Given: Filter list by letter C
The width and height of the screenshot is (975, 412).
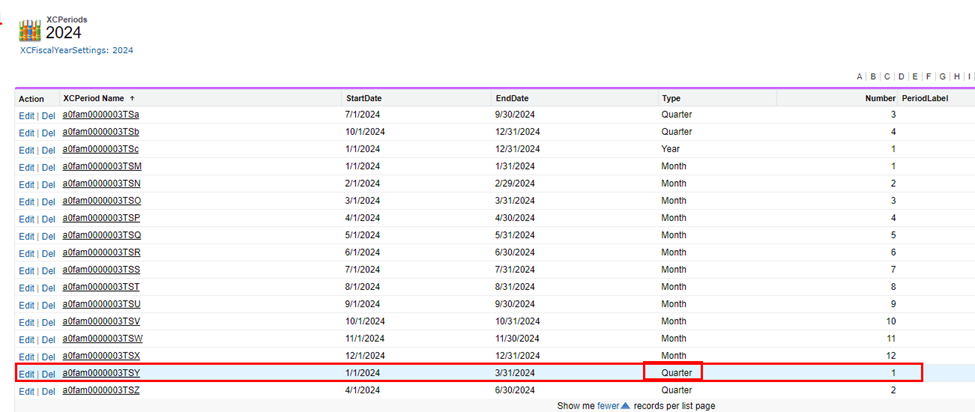Looking at the screenshot, I should (887, 76).
